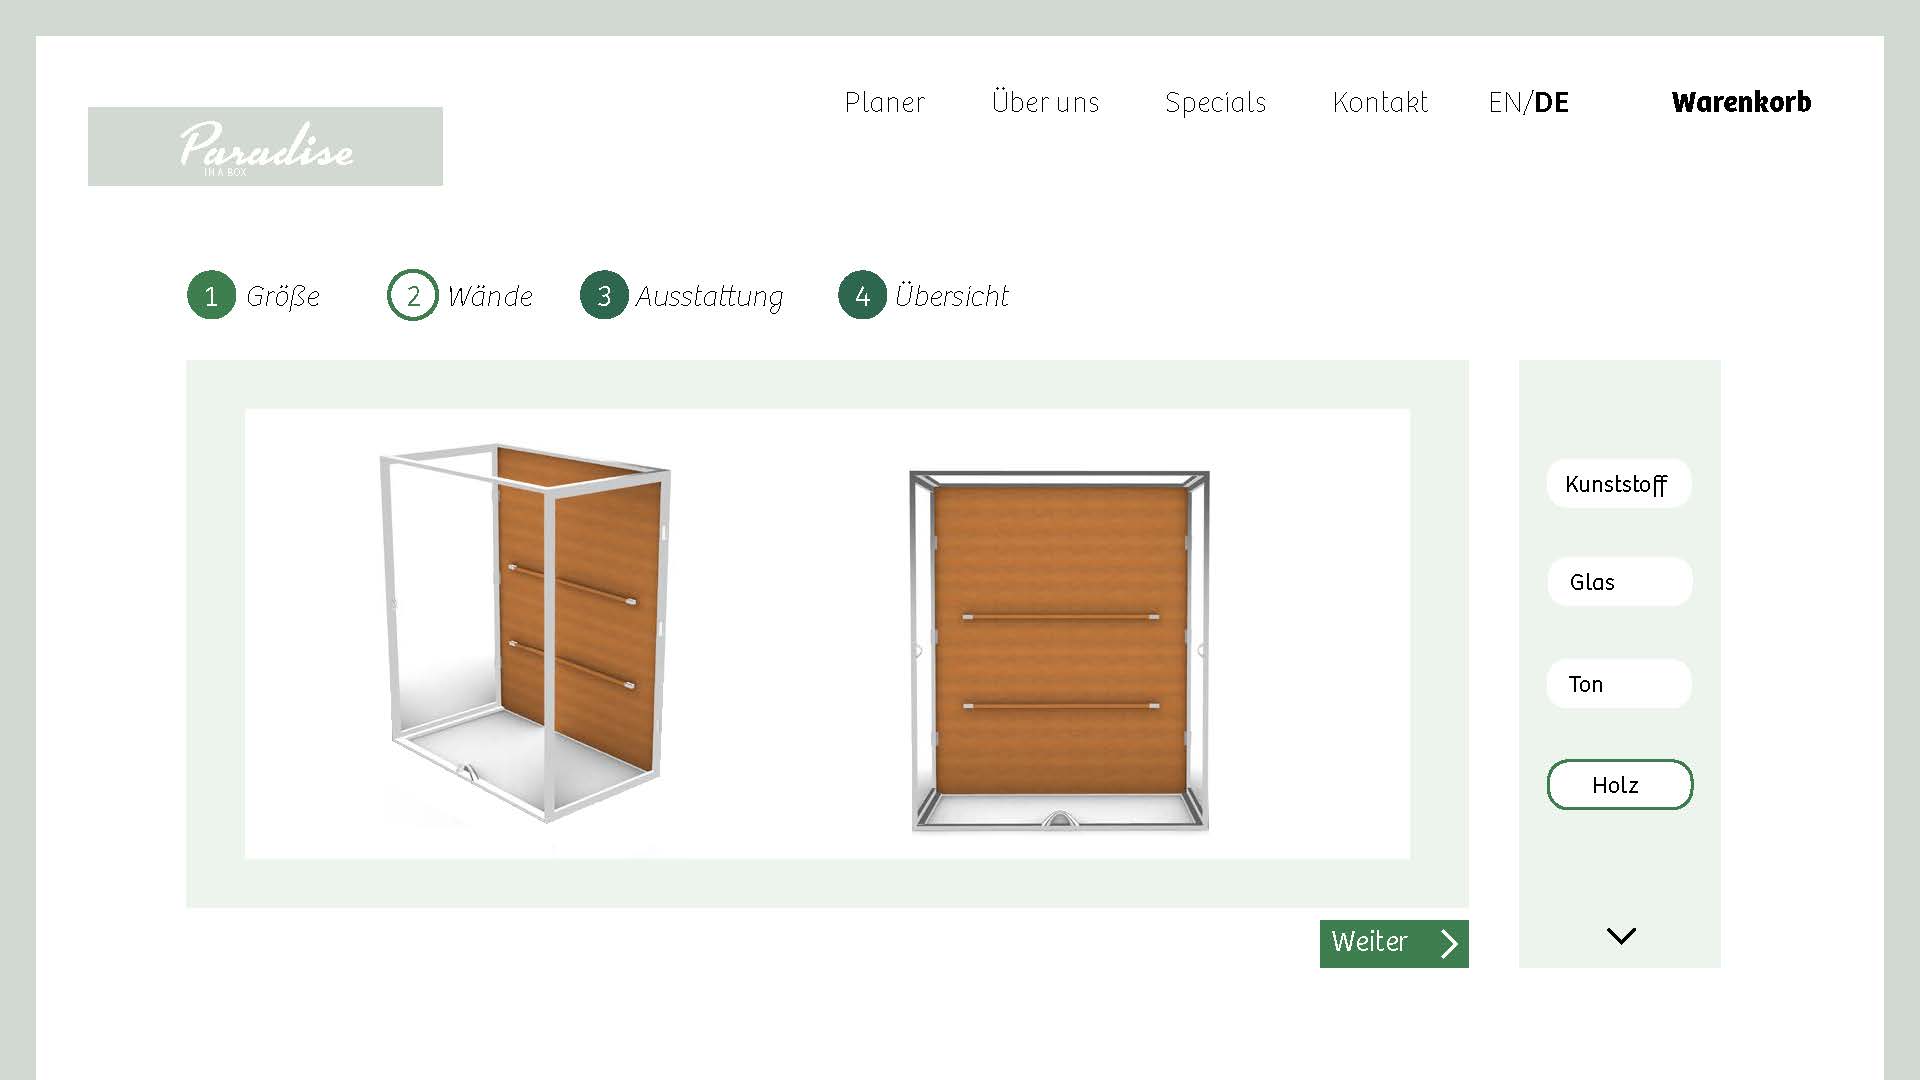Screen dimensions: 1920x1080
Task: Select Glas as wall material
Action: click(x=1618, y=582)
